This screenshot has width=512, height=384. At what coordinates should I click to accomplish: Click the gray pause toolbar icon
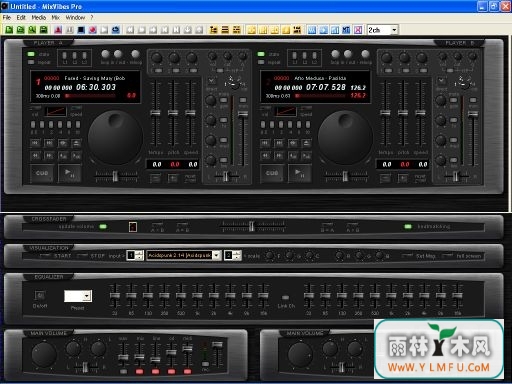[70, 30]
